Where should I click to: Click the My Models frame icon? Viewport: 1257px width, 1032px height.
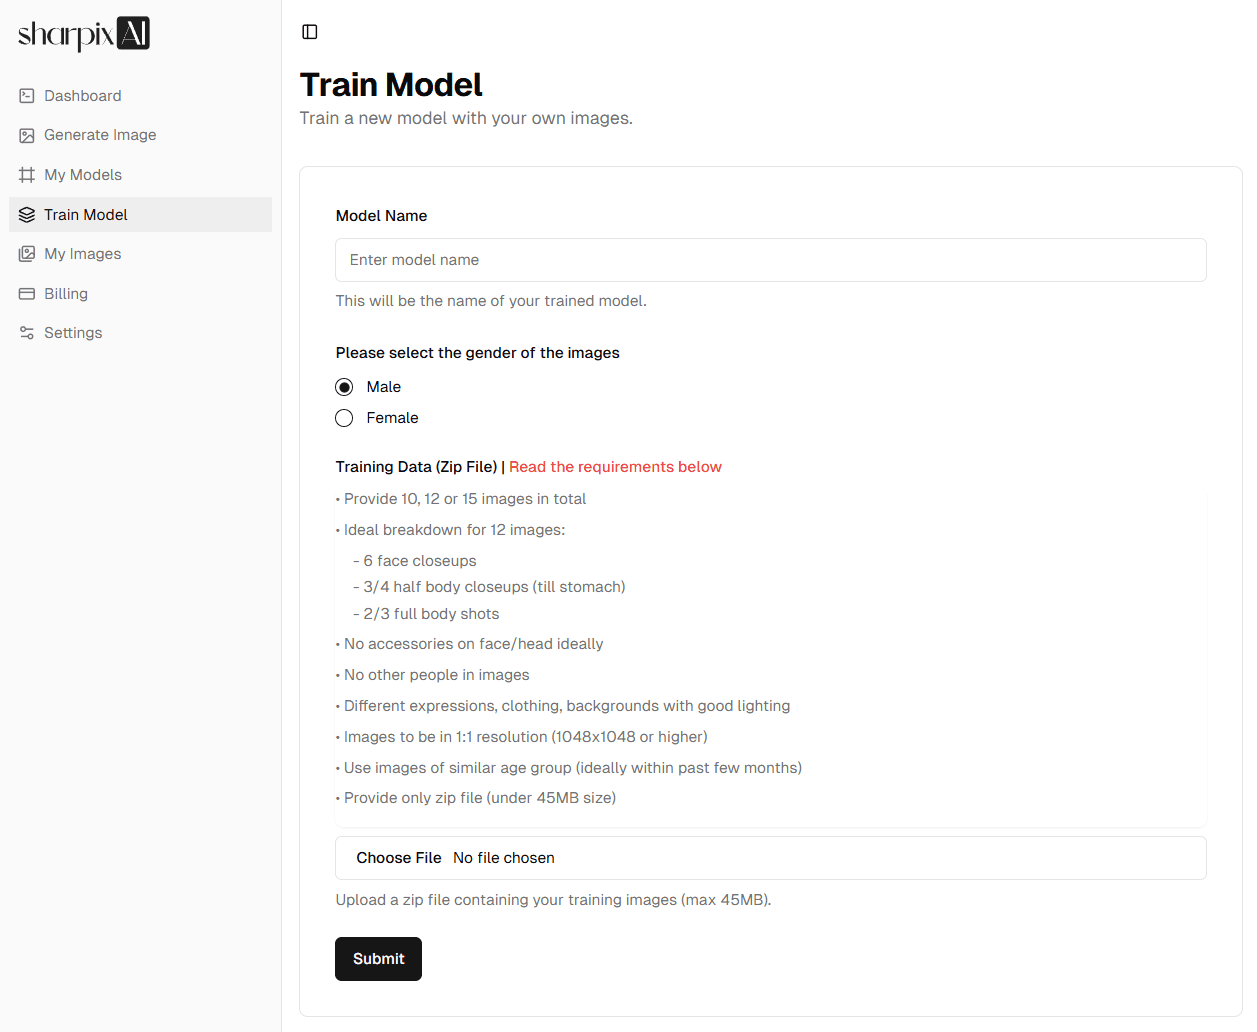click(x=27, y=175)
